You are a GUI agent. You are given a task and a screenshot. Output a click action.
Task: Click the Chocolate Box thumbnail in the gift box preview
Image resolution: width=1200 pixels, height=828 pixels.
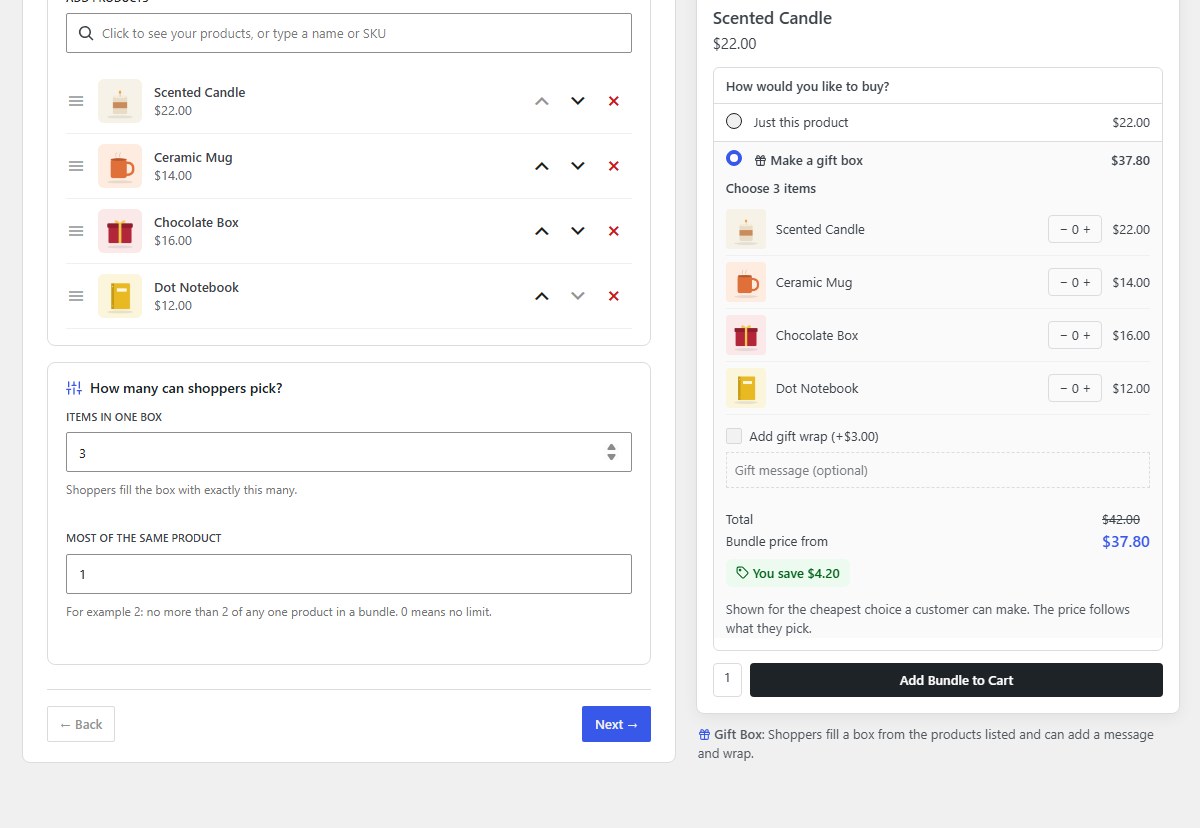746,335
